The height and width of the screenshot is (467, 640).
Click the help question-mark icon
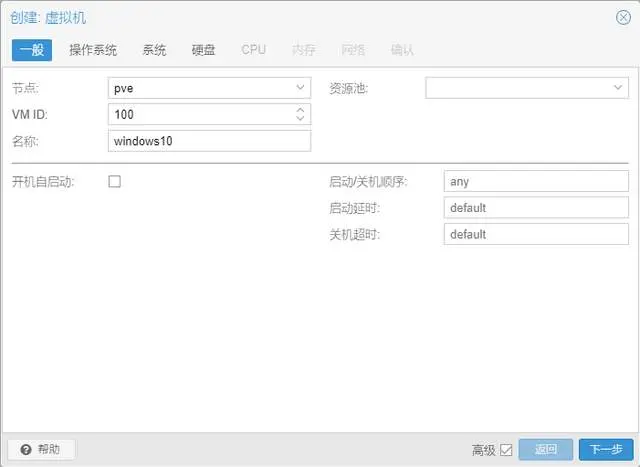26,449
